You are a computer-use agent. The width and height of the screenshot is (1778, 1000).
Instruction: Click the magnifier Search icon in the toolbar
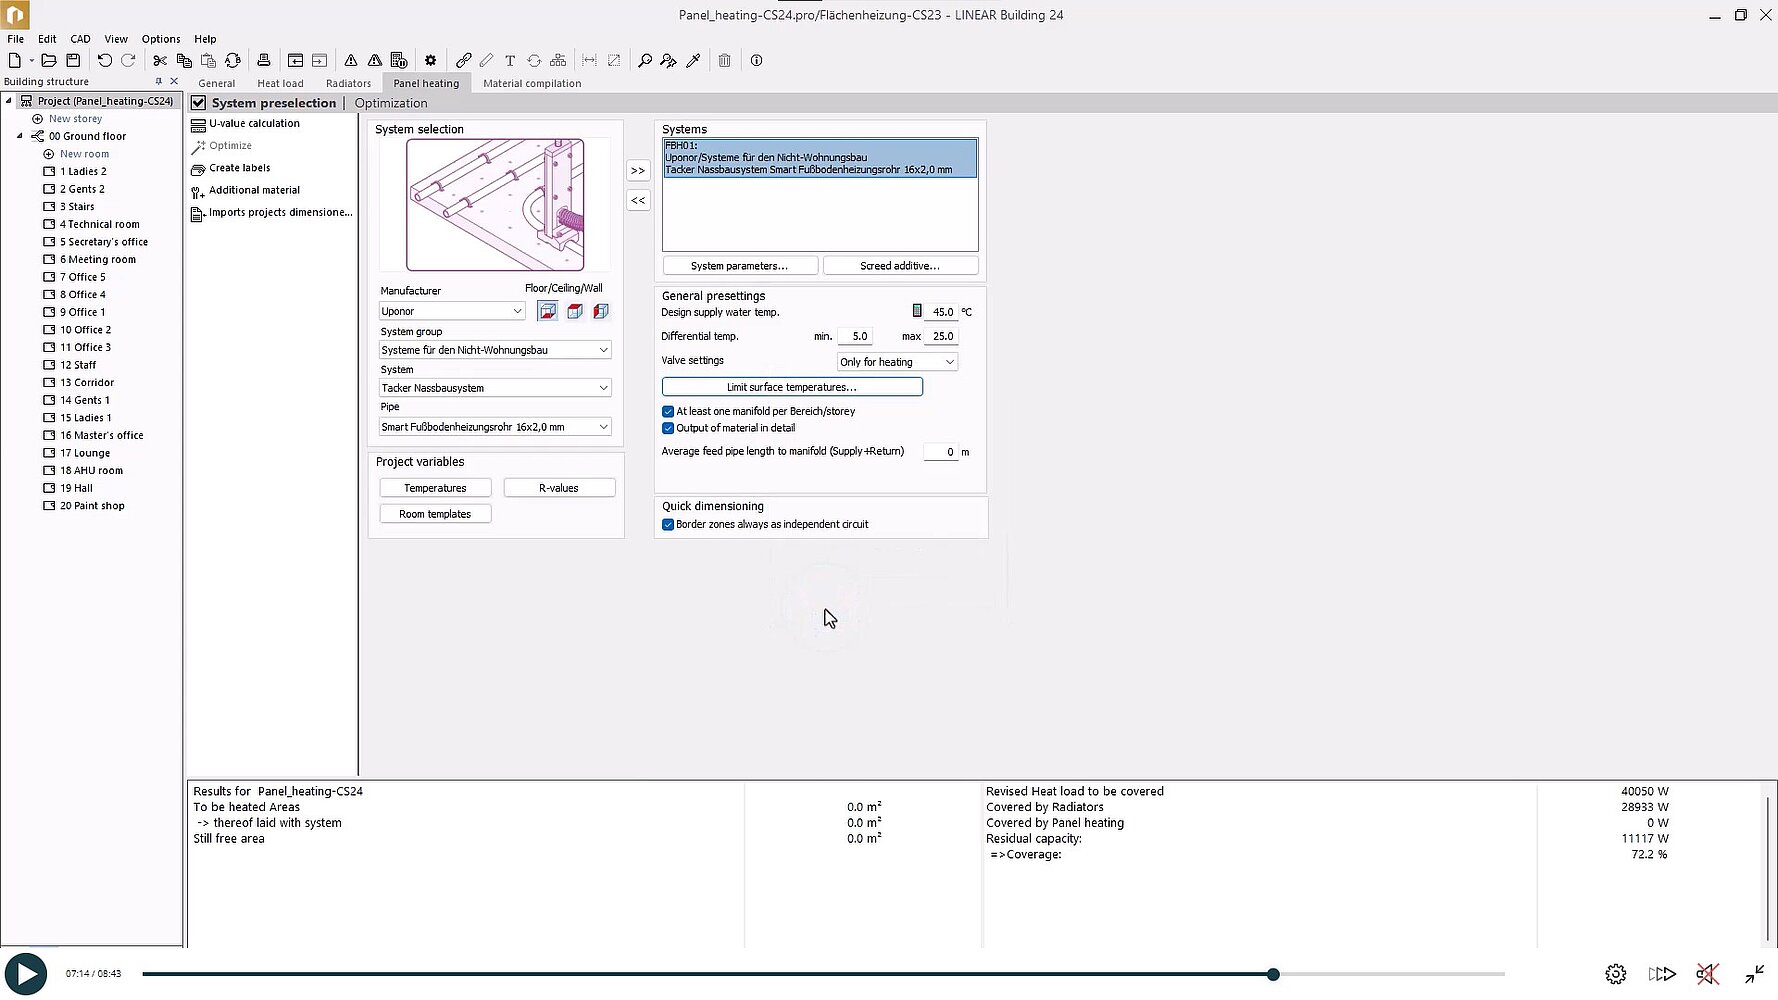tap(645, 61)
